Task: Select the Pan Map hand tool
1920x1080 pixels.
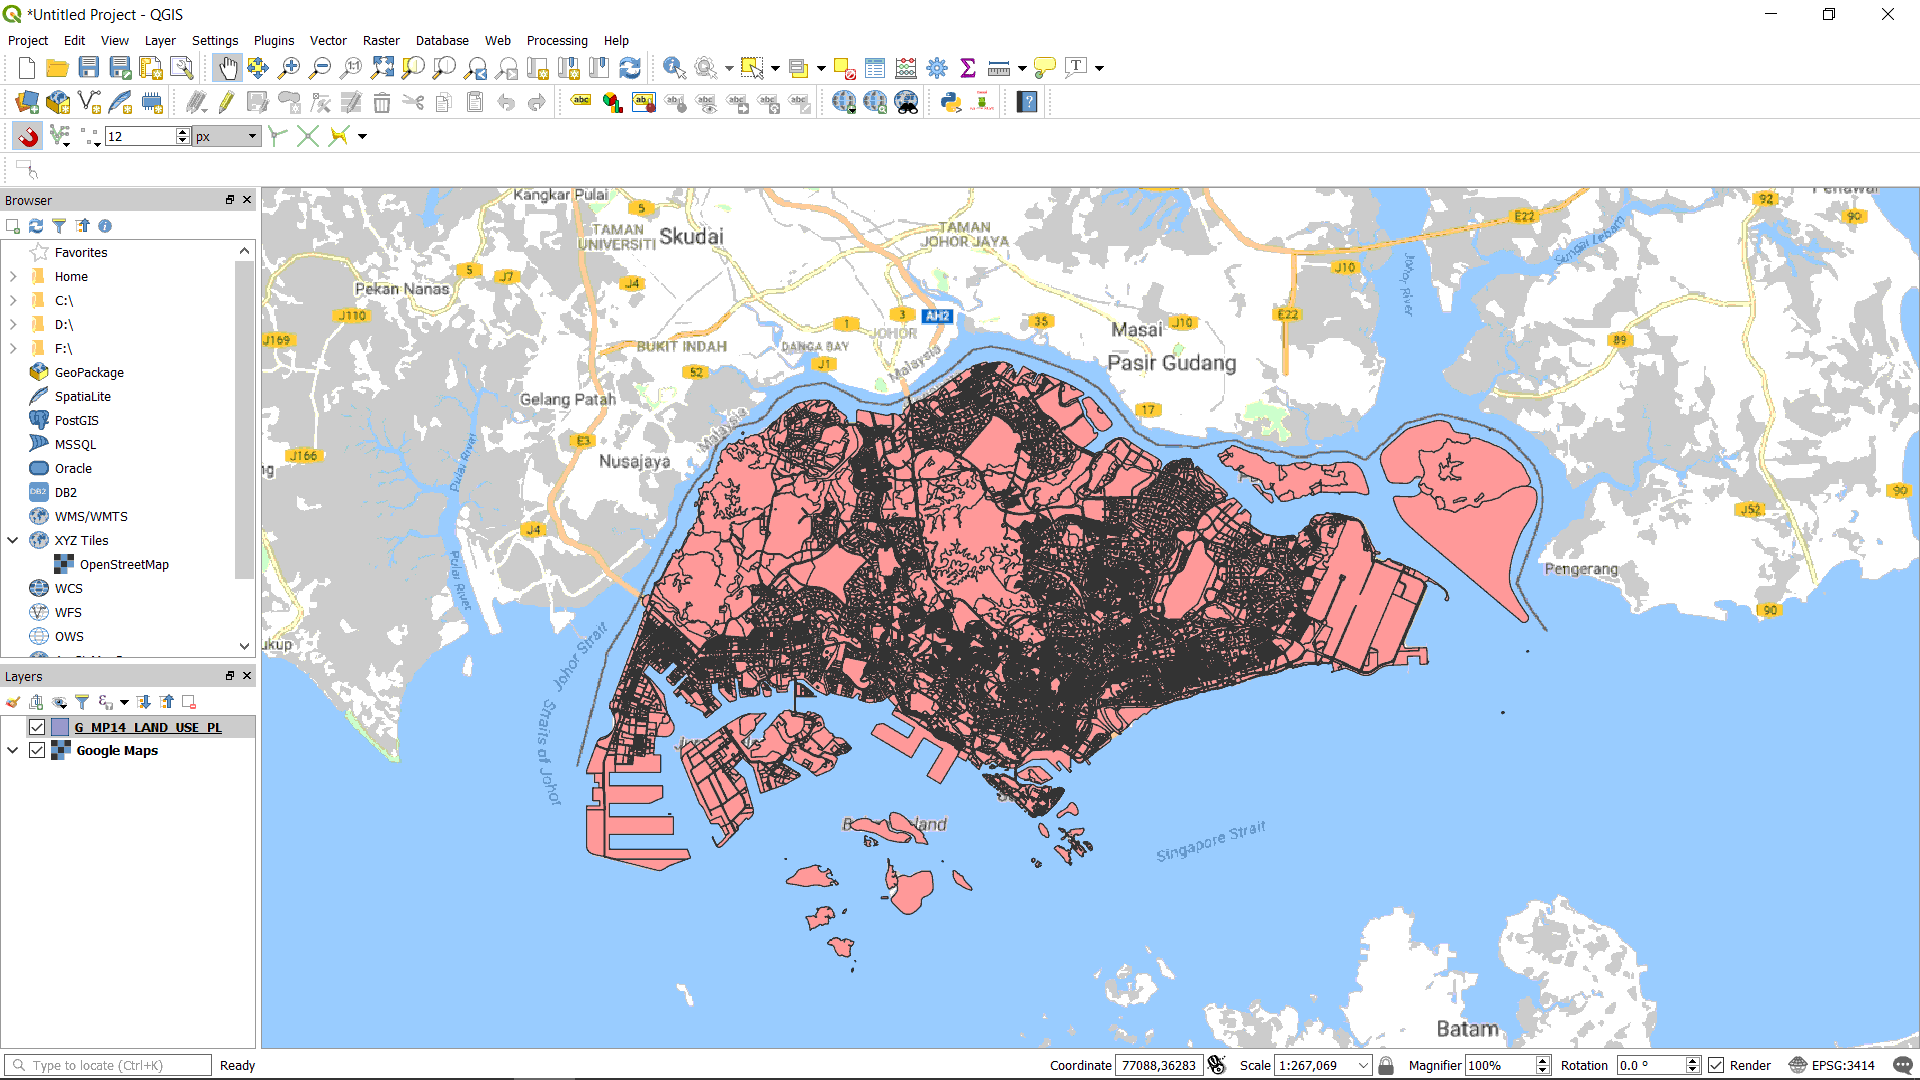Action: pyautogui.click(x=228, y=68)
